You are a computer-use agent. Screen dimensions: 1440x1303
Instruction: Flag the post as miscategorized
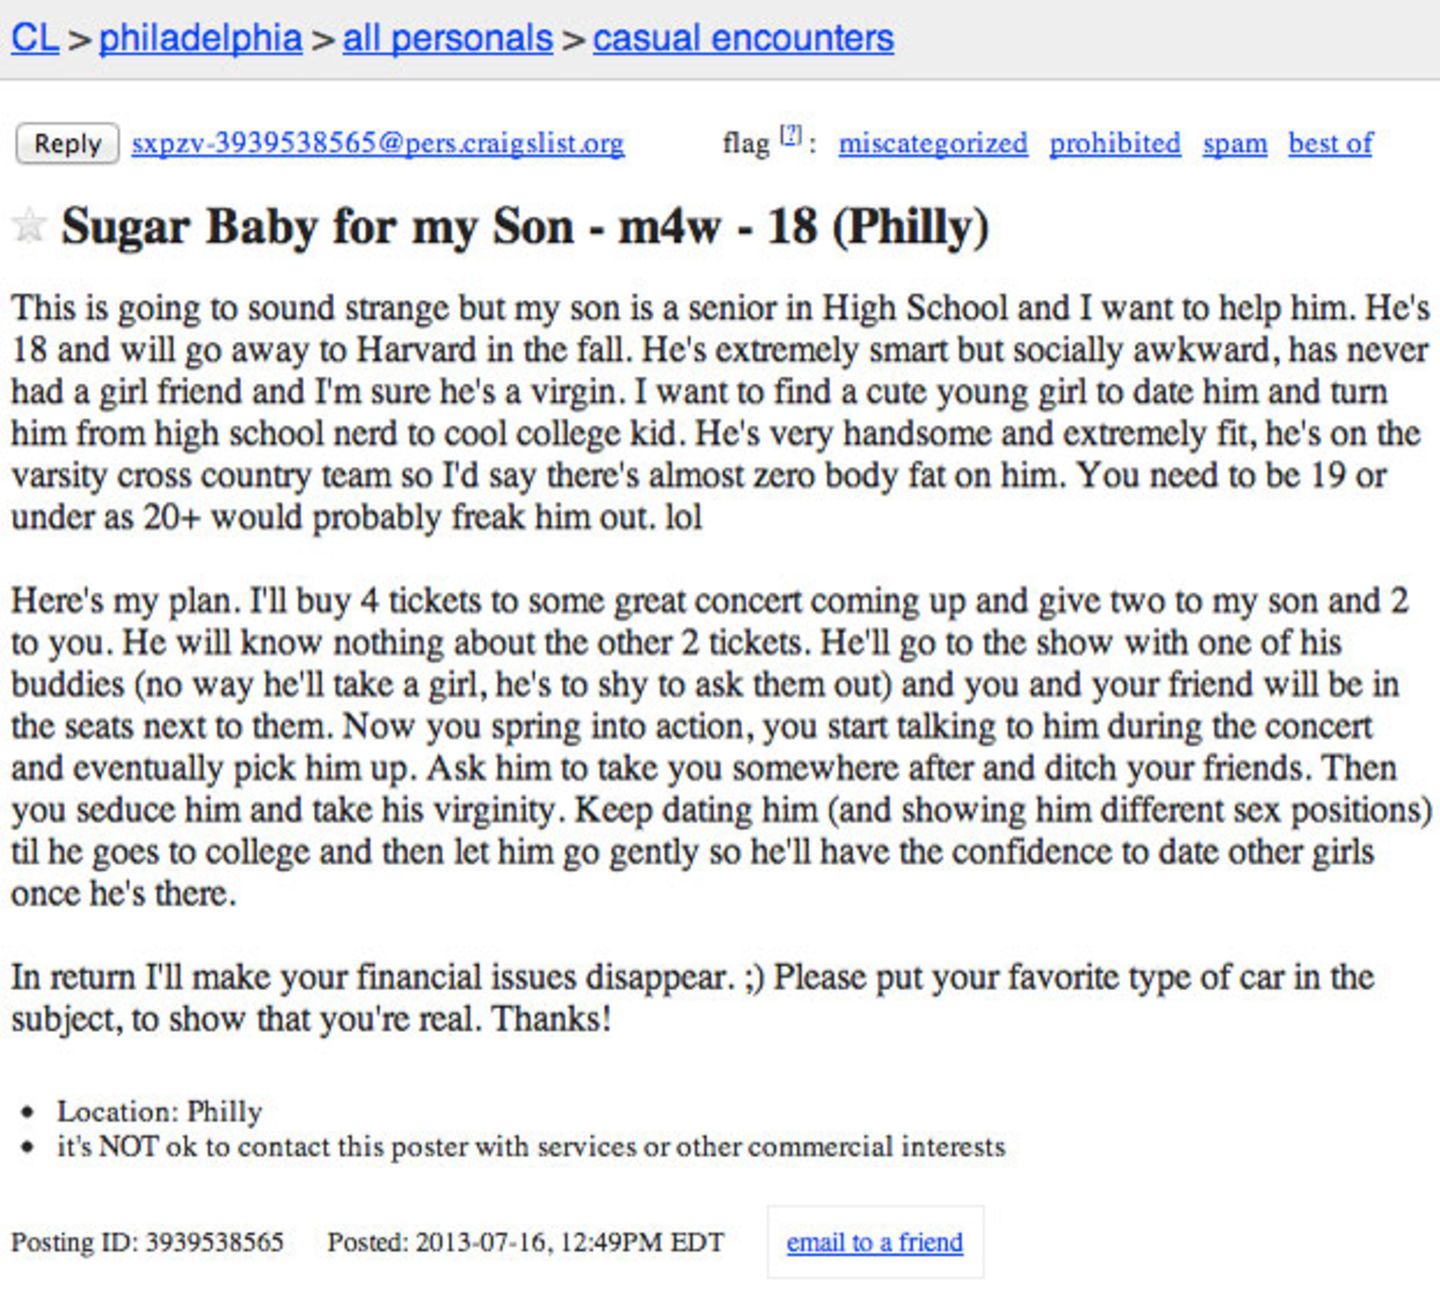coord(932,144)
